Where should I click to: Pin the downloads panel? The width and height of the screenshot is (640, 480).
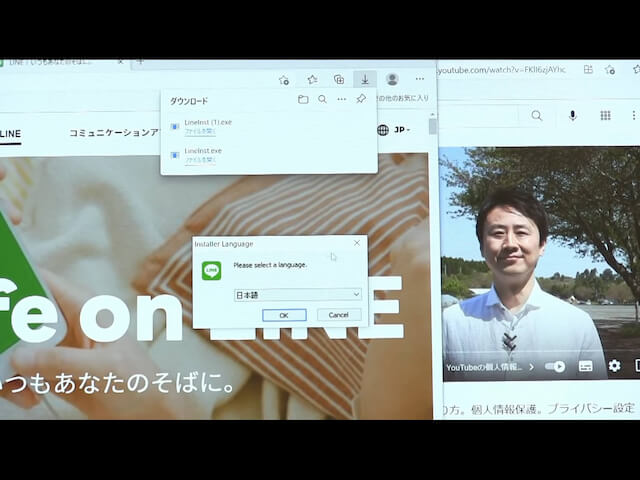coord(361,99)
